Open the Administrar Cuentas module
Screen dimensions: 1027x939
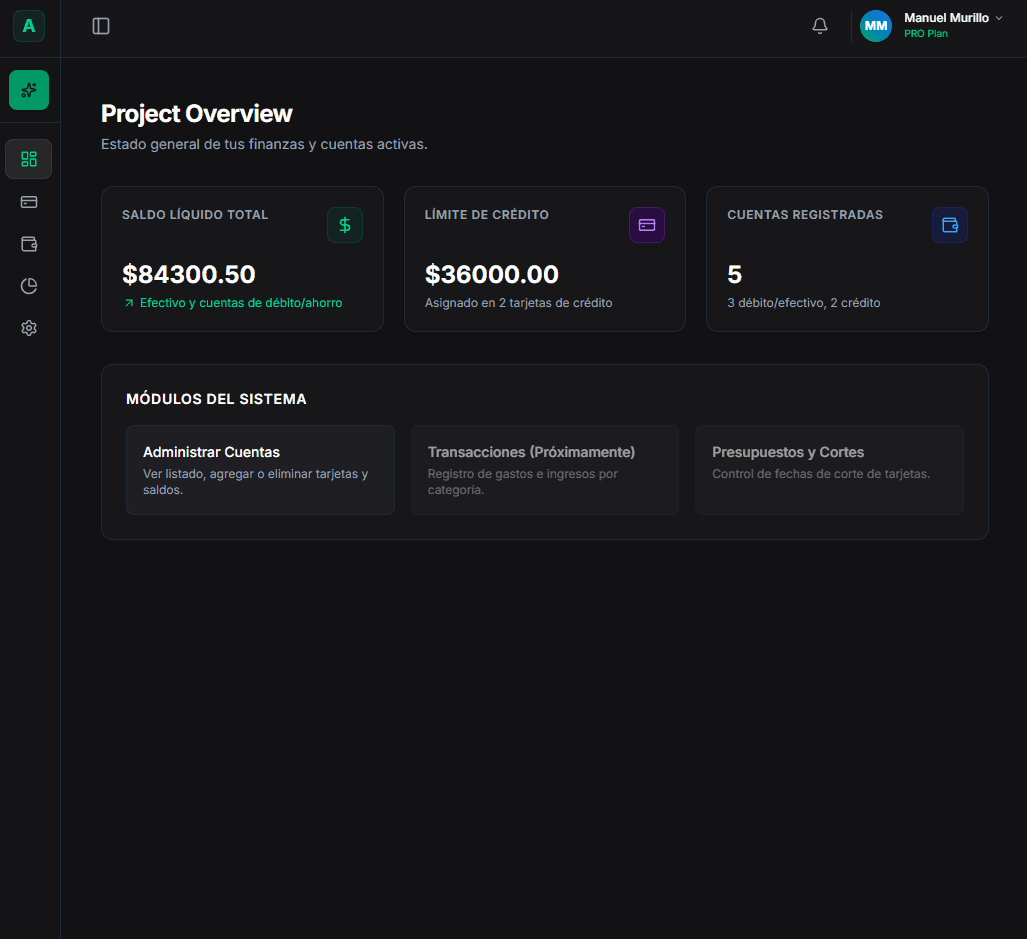[x=260, y=470]
